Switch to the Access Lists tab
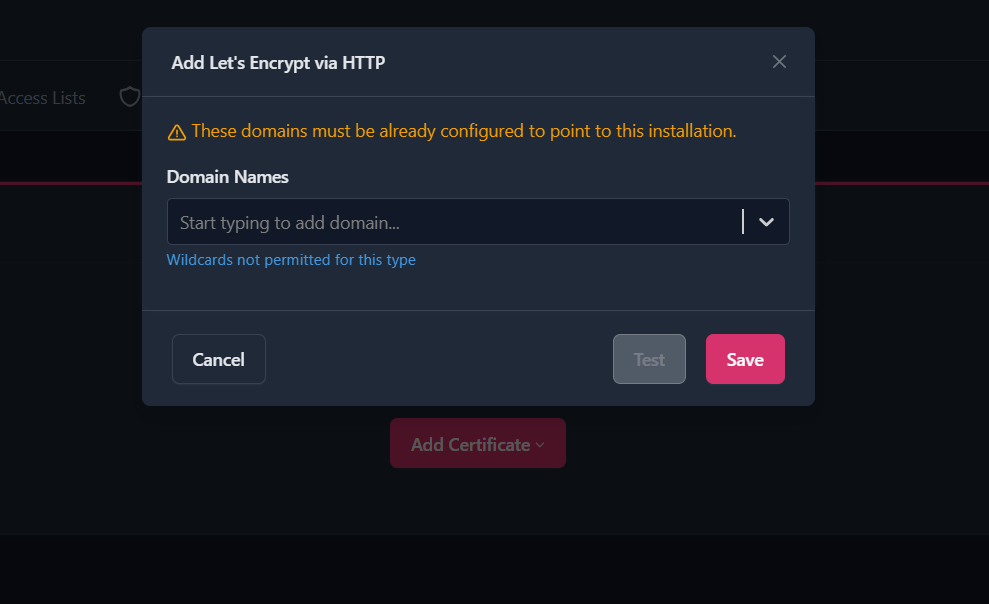The image size is (989, 604). (x=43, y=98)
